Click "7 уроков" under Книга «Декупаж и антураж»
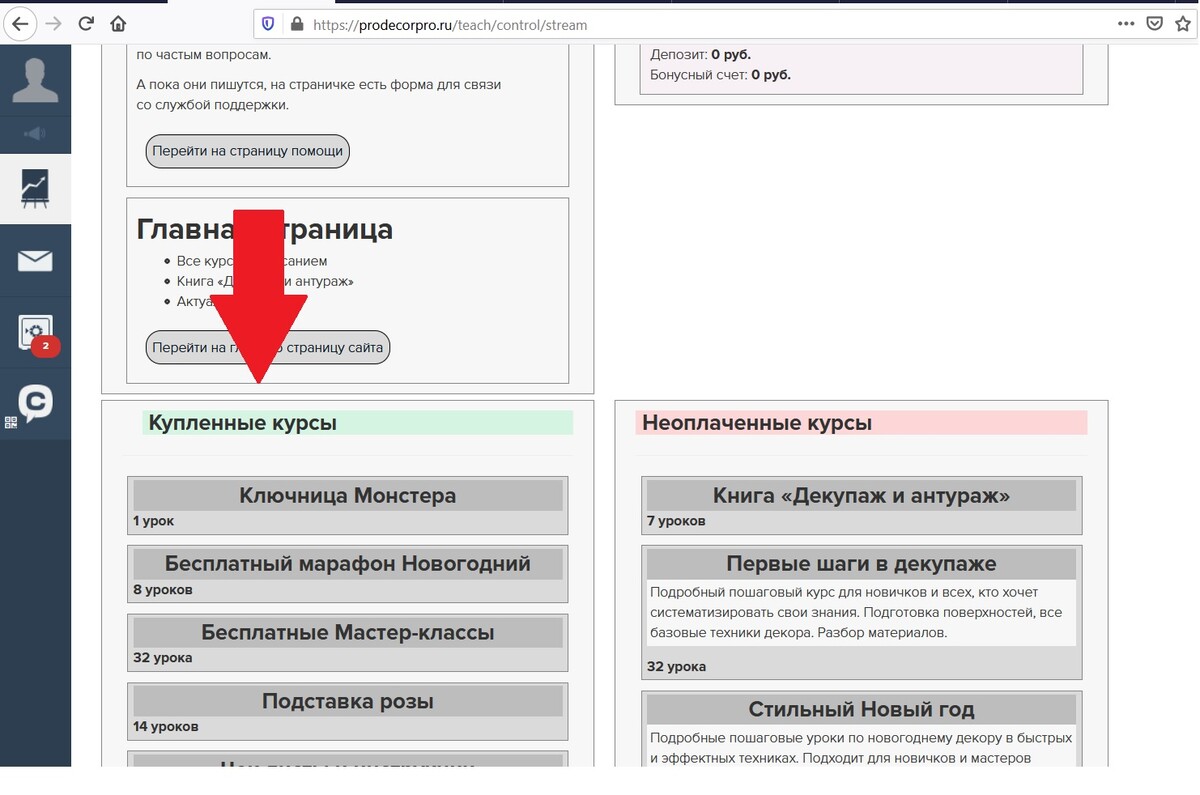Screen dimensions: 1200x795 (x=676, y=520)
